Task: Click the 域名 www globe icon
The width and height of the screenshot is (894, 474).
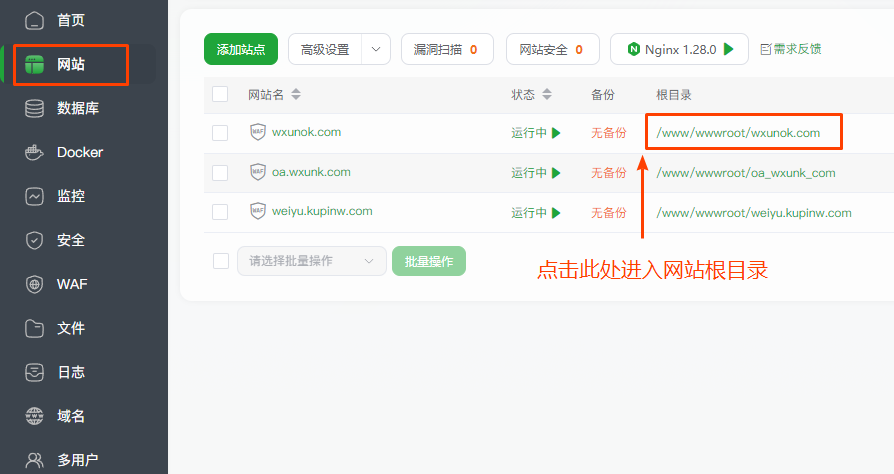Action: click(34, 416)
